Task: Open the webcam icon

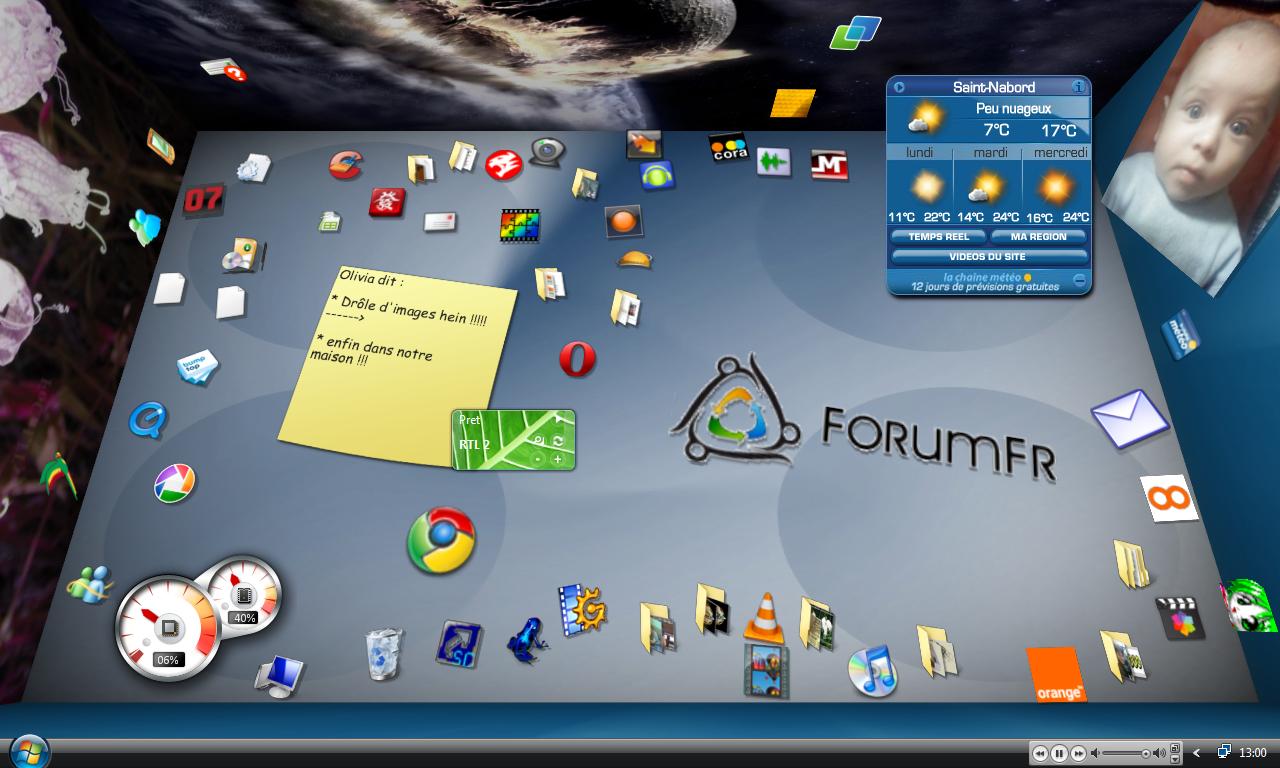Action: coord(547,151)
